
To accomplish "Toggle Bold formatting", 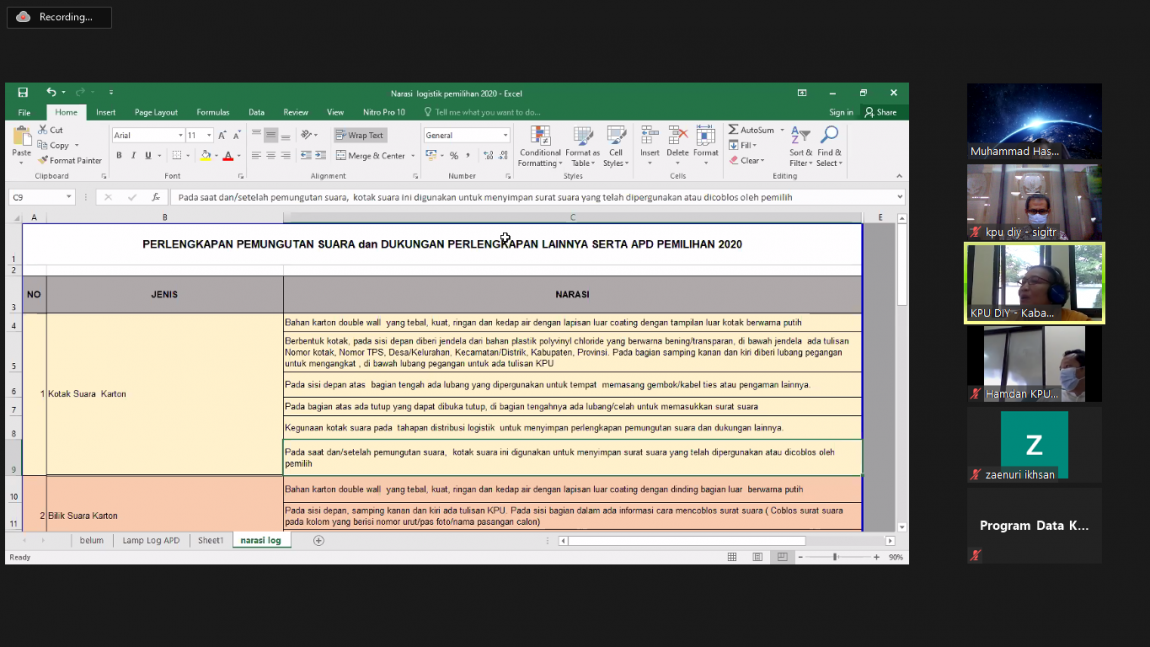I will (x=119, y=156).
